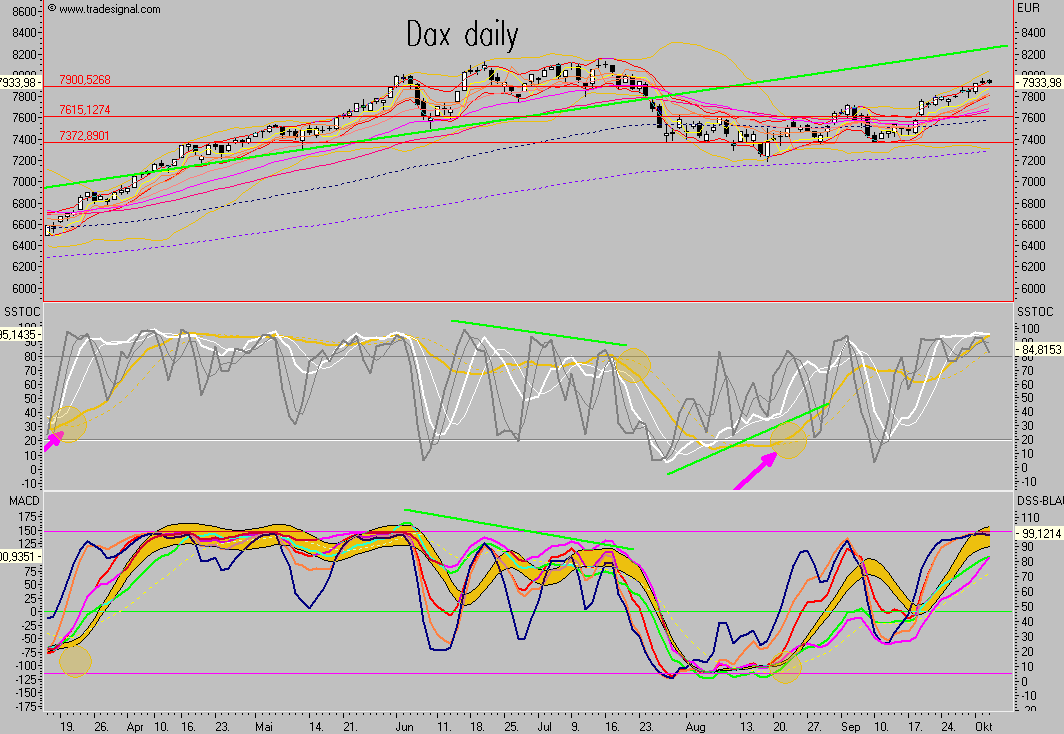
Task: Click the copyright symbol beside tradesignal URL
Action: (x=51, y=9)
